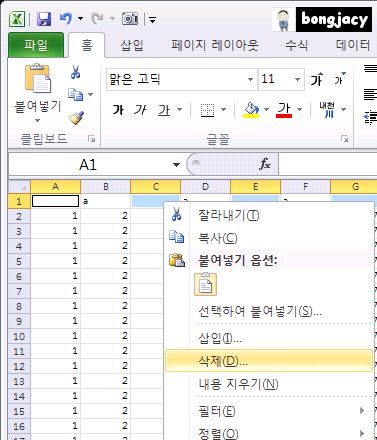The width and height of the screenshot is (377, 440).
Task: Open the Name Box dropdown arrow
Action: [176, 165]
